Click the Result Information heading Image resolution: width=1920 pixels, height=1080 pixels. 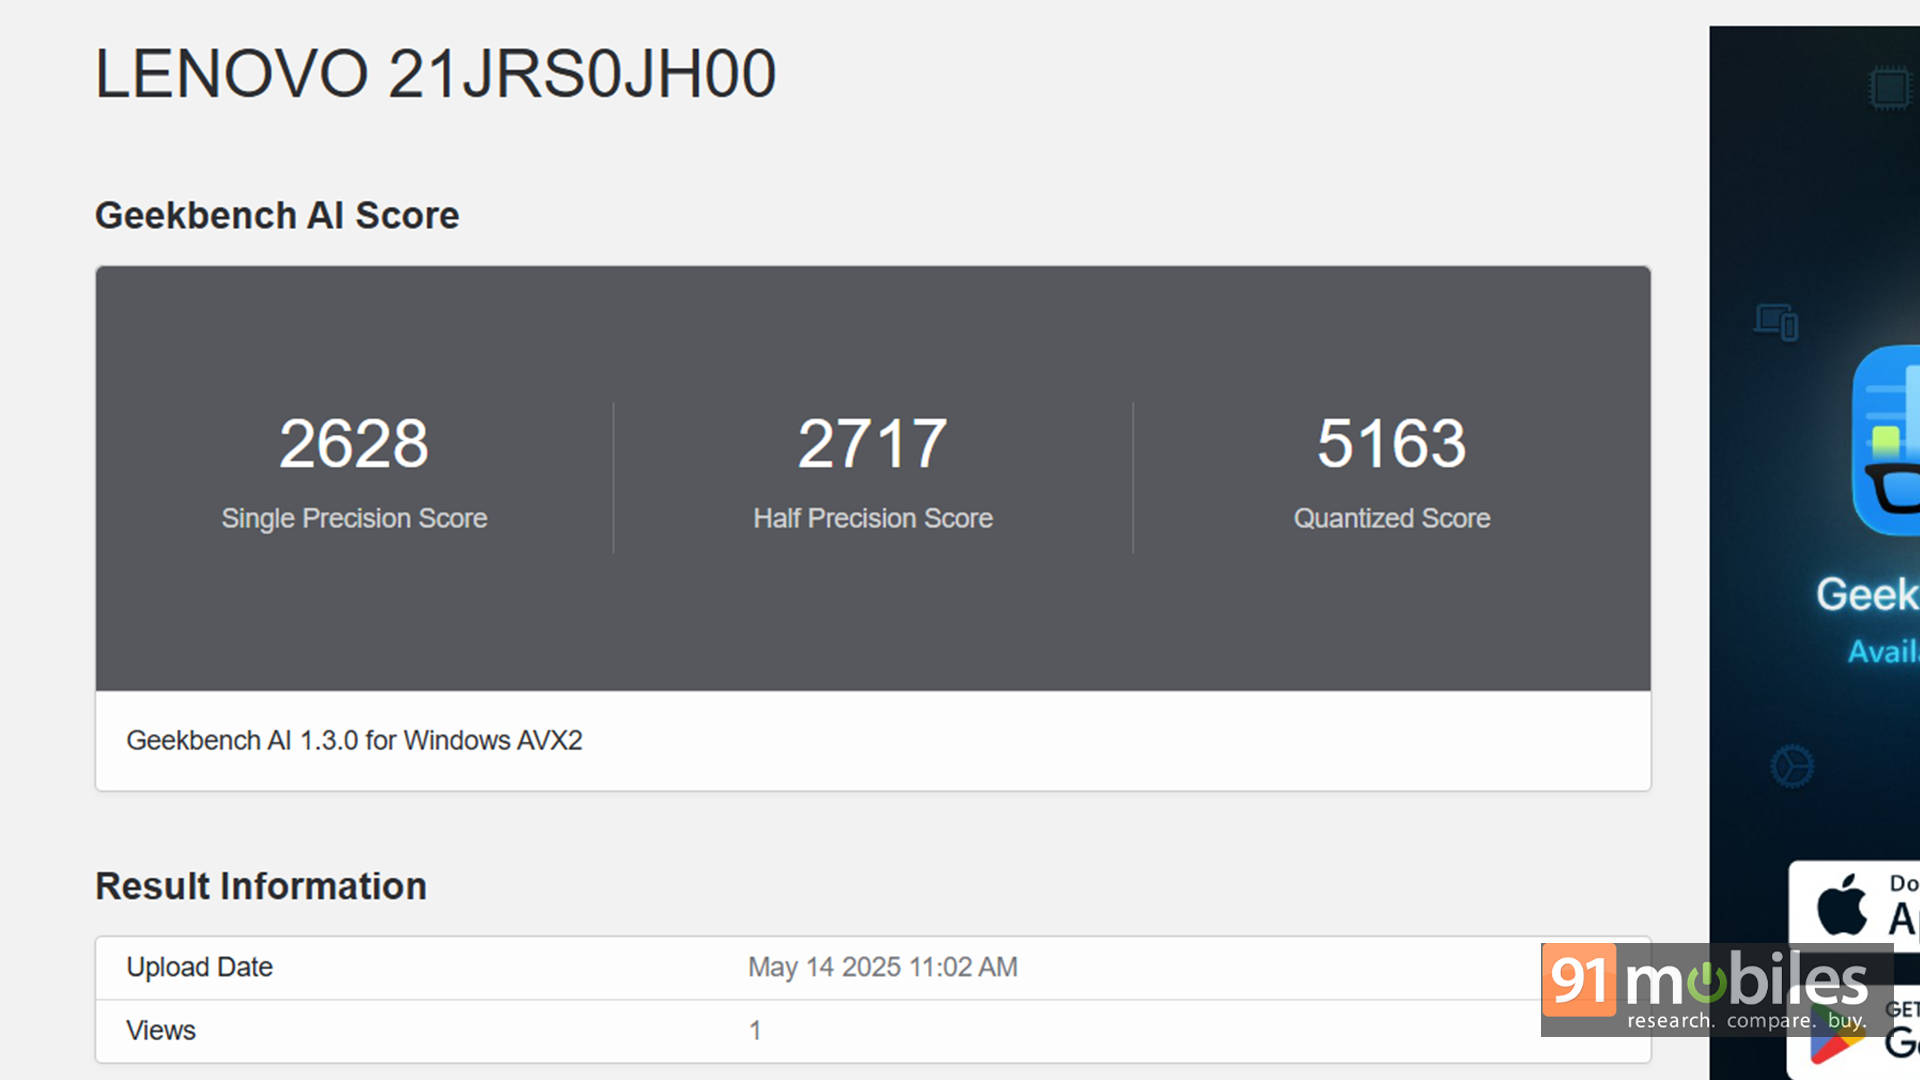click(x=261, y=886)
